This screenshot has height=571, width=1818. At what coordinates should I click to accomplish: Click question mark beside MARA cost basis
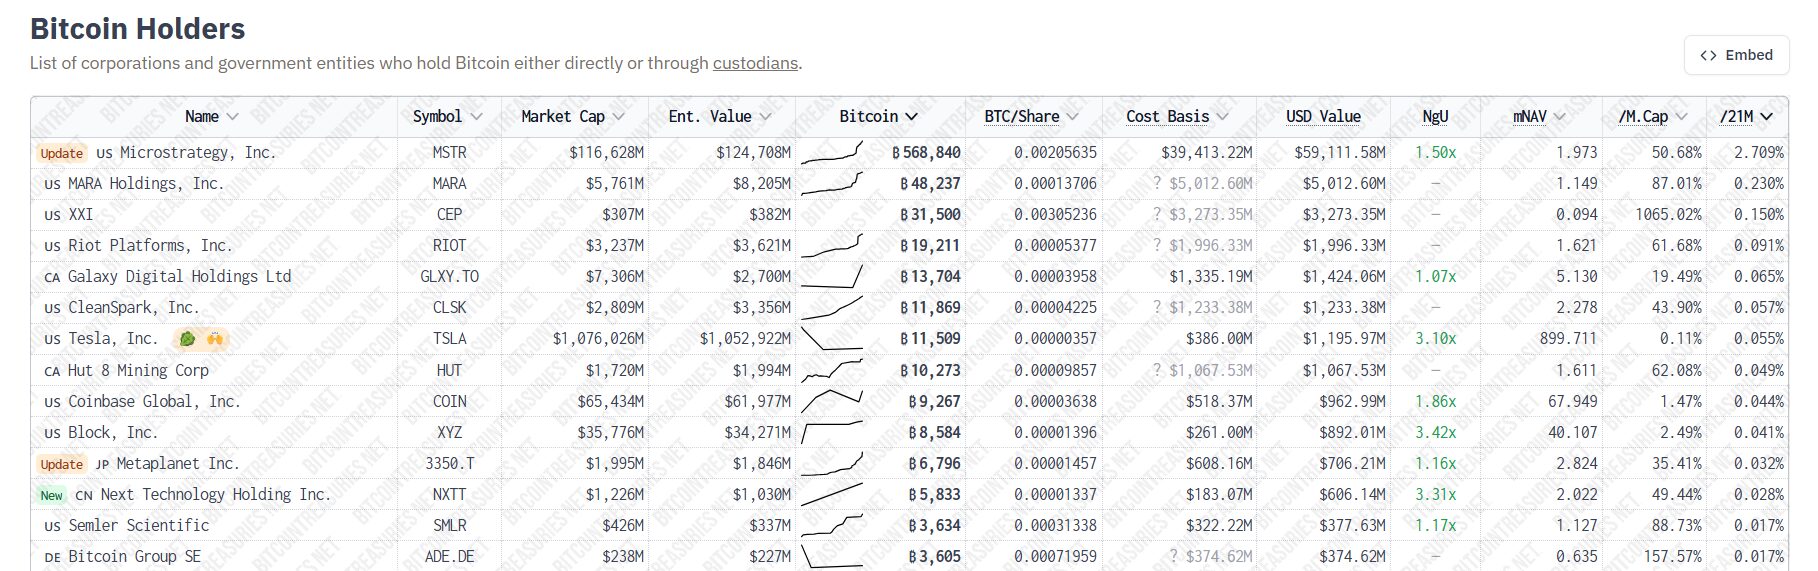(1157, 183)
